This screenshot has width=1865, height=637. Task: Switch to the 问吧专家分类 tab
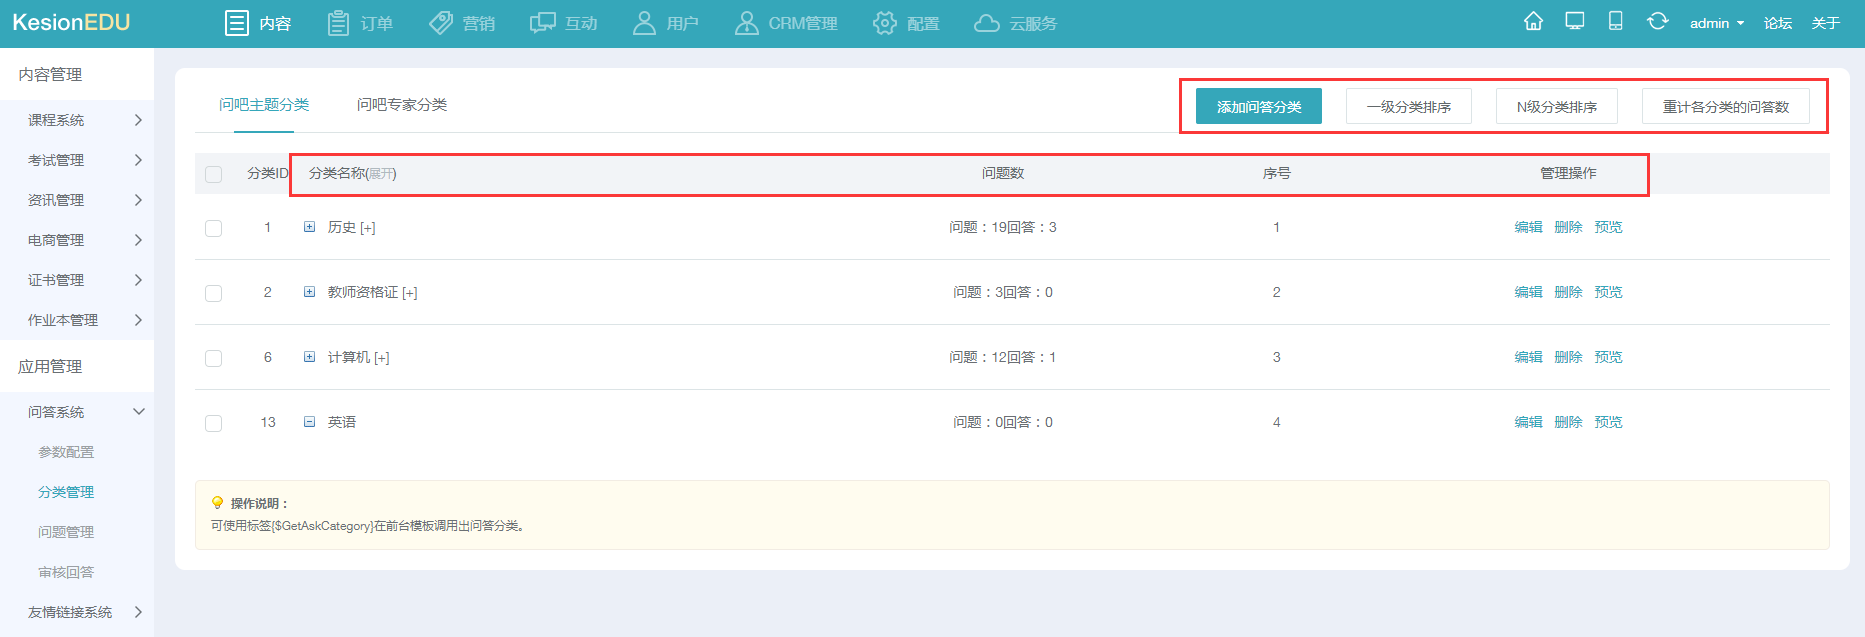(402, 105)
